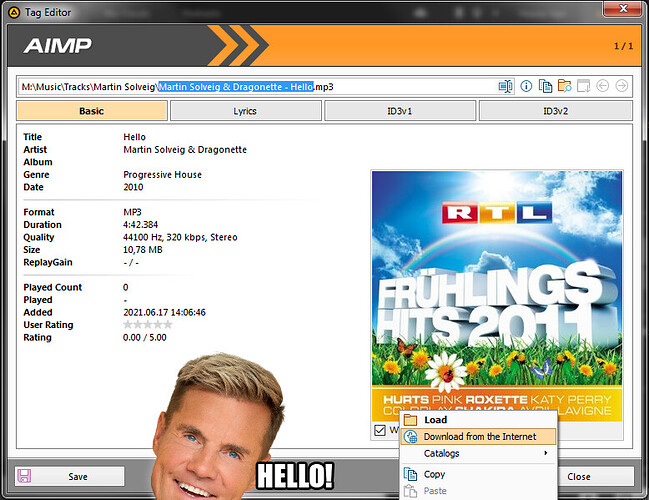This screenshot has width=649, height=500.
Task: Switch to the ID3v1 tab
Action: 400,111
